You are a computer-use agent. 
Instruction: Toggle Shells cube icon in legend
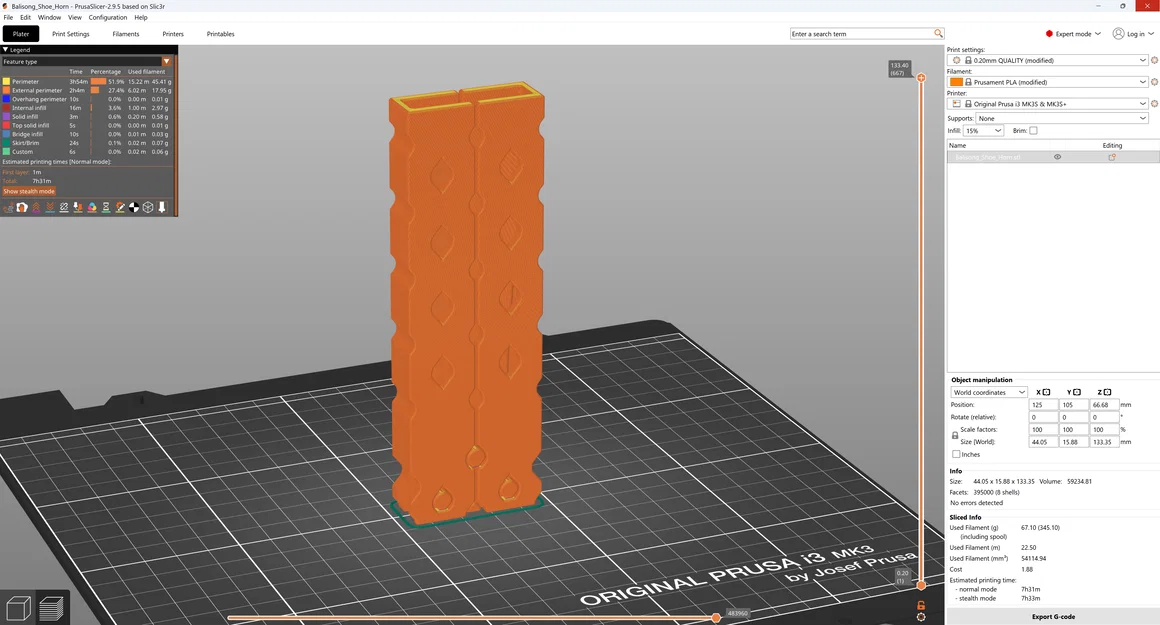coord(148,208)
